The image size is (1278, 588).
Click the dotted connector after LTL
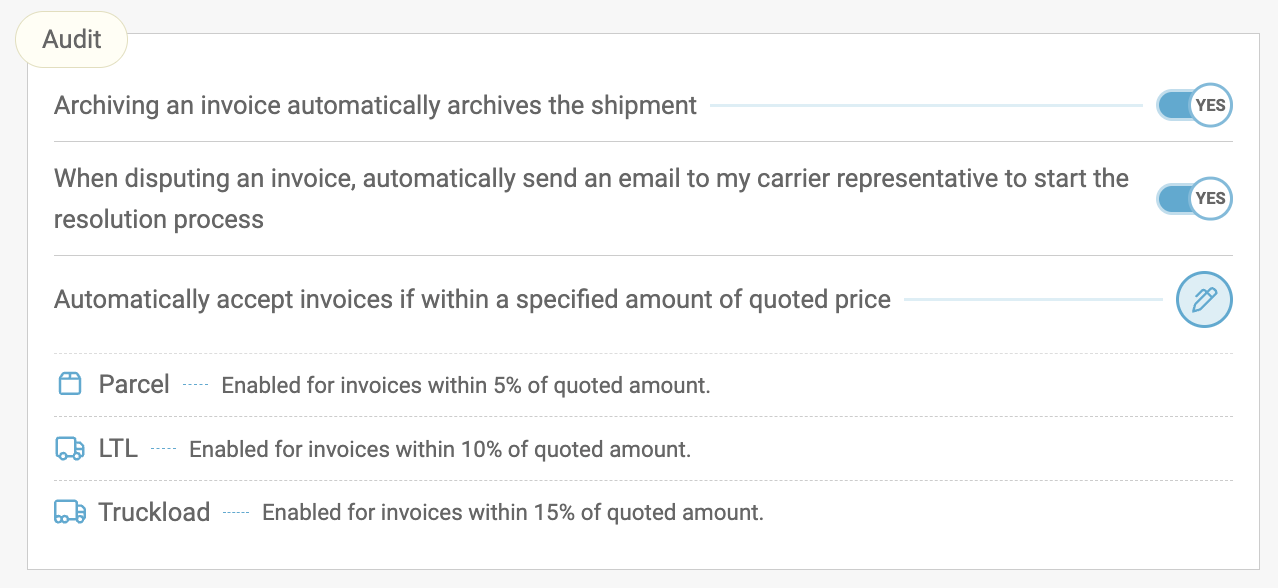click(x=163, y=450)
